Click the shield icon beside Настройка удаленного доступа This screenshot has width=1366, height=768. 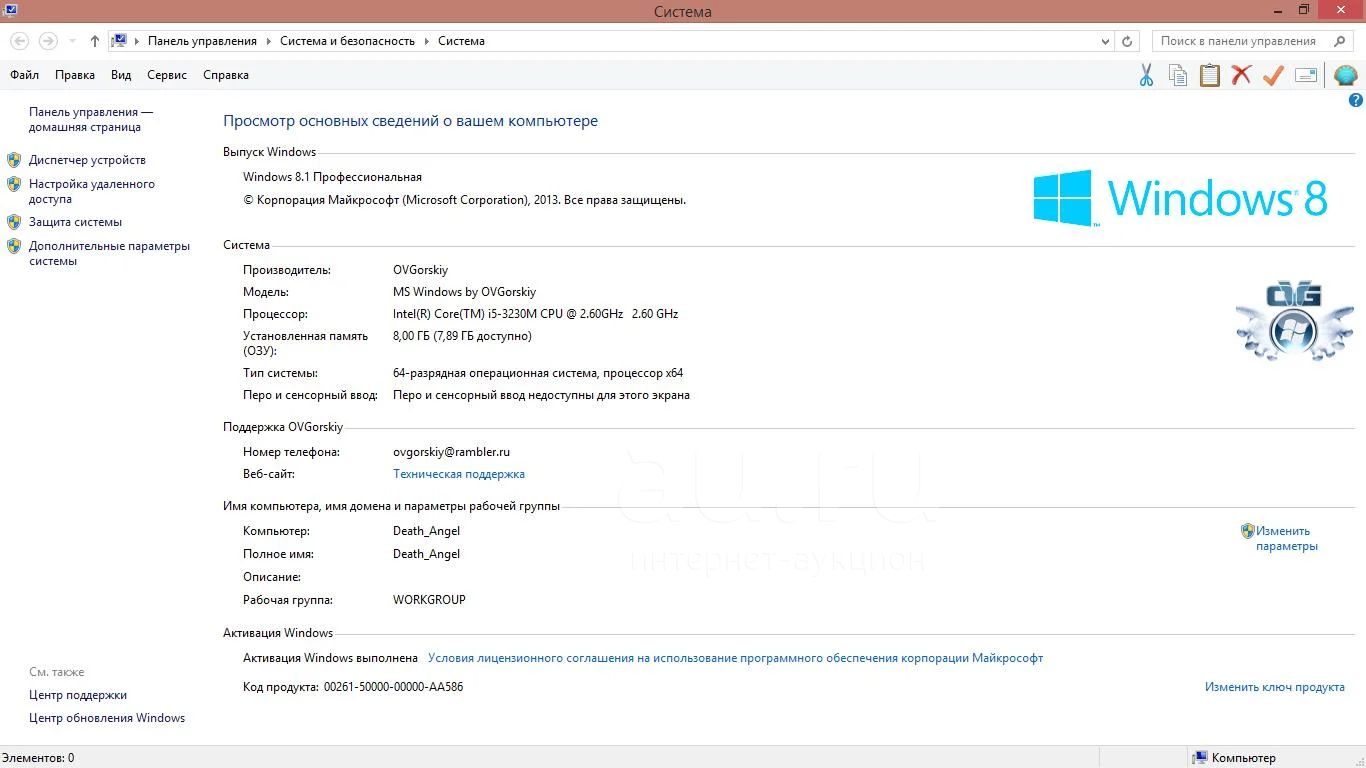click(x=14, y=184)
